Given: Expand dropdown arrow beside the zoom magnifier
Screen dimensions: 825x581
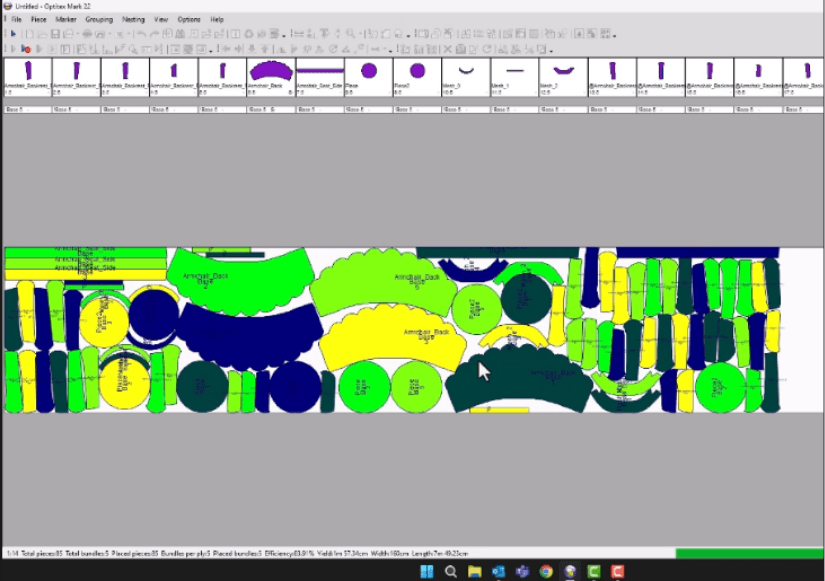Looking at the screenshot, I should coord(359,34).
